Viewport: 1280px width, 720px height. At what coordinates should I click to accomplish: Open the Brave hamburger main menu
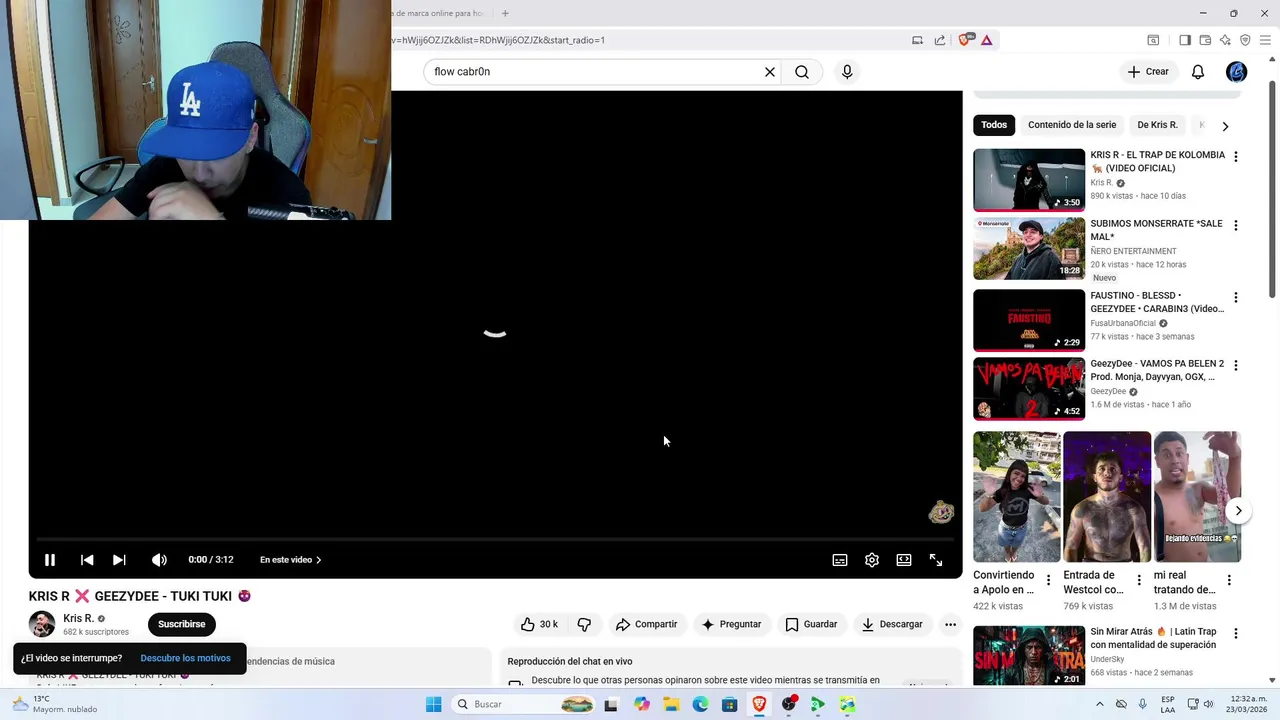(x=1265, y=40)
